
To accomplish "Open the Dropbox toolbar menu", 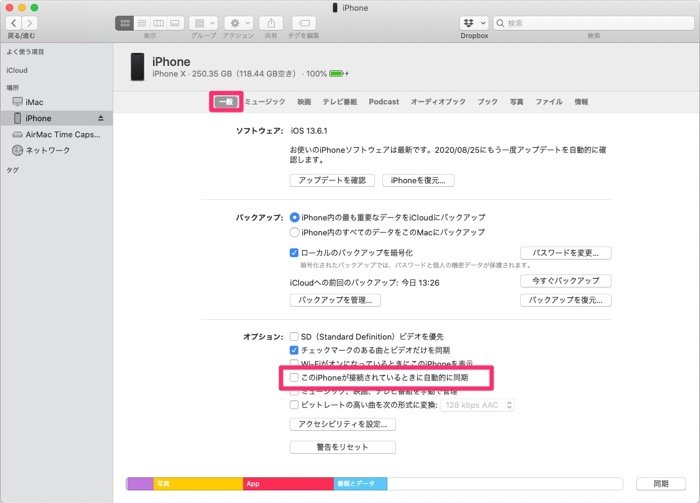I will coord(474,23).
